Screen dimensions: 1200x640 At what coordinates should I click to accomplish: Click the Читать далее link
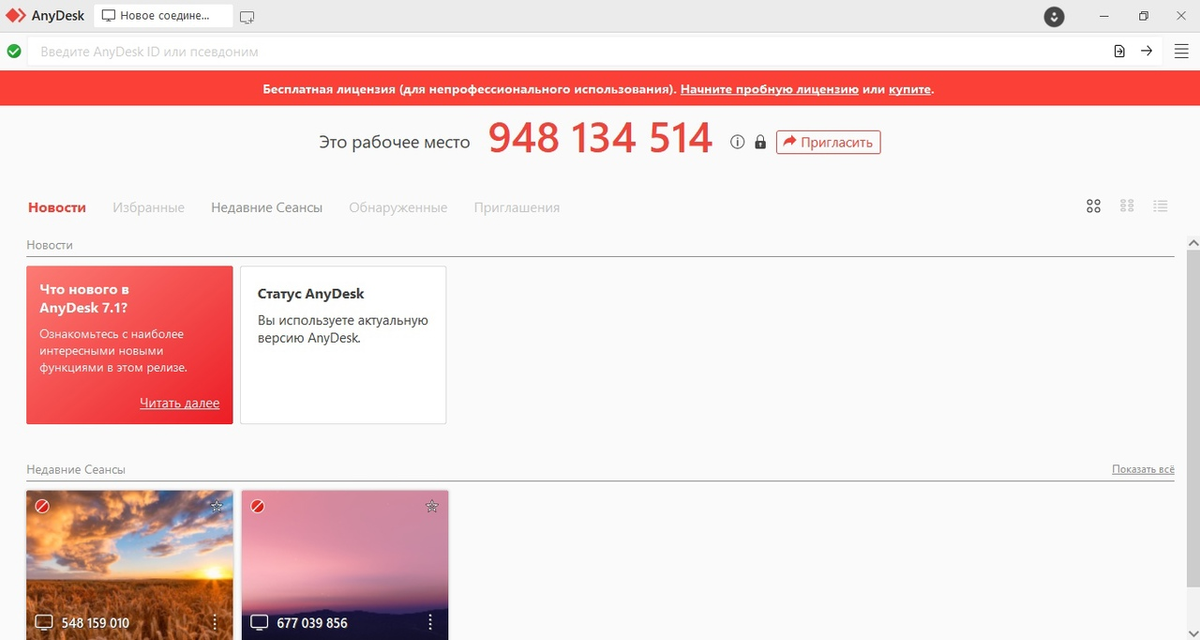180,403
